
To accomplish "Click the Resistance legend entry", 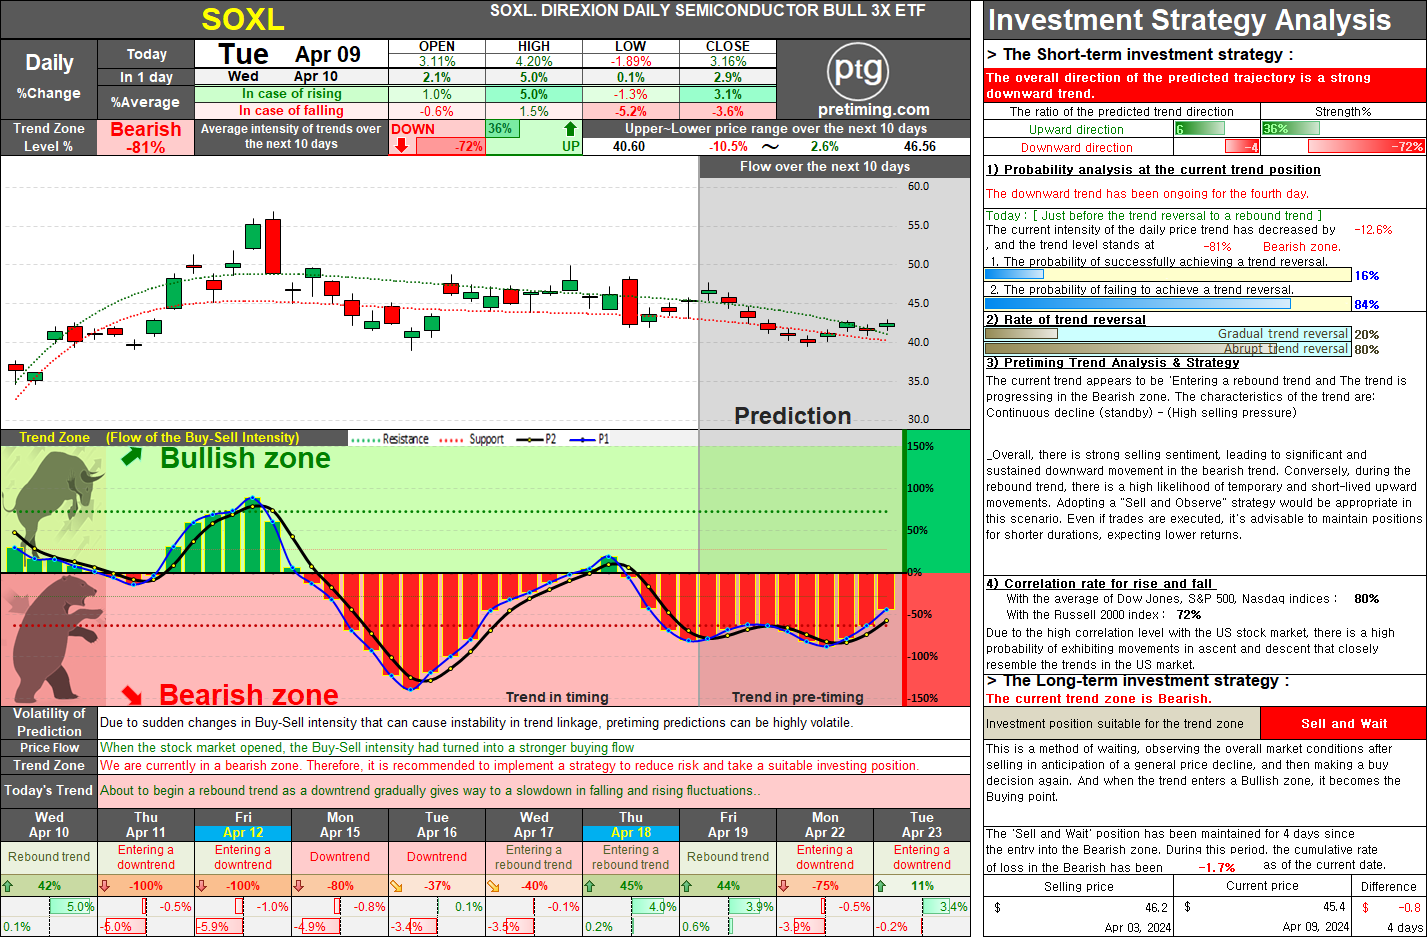I will coord(392,439).
